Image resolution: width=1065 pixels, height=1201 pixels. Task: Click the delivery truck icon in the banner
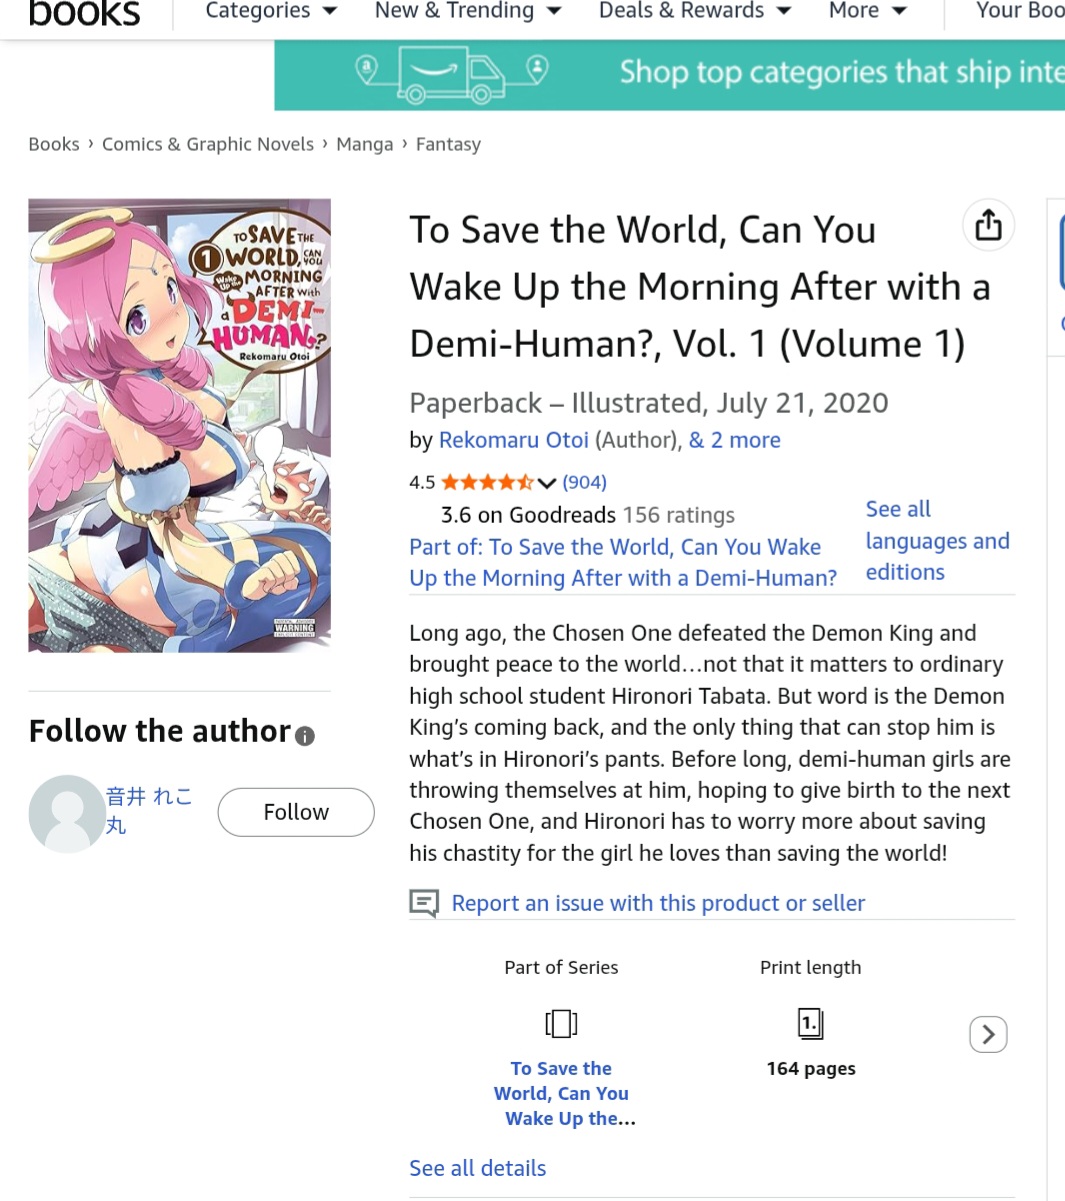point(451,75)
